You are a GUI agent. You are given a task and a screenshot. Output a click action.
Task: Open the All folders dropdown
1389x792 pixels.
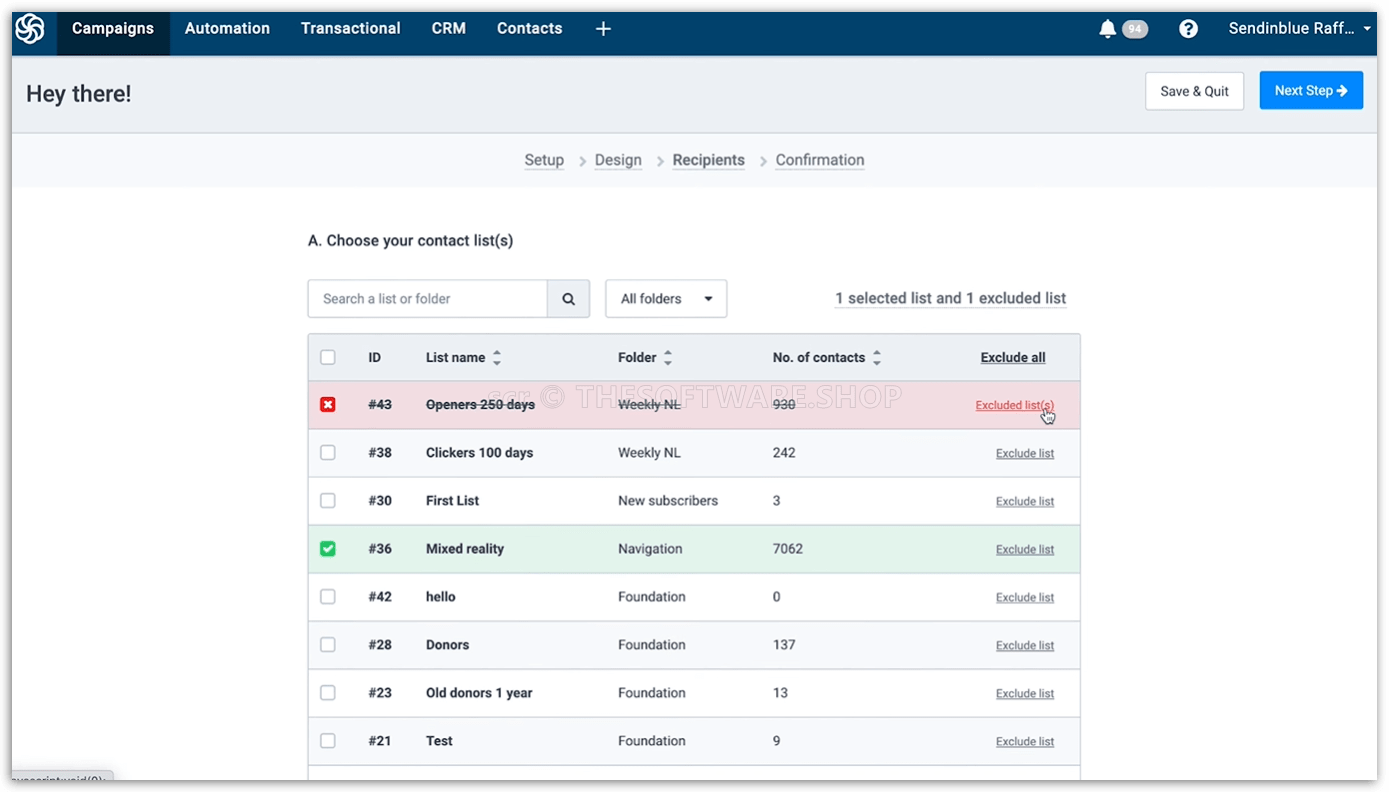(x=666, y=299)
